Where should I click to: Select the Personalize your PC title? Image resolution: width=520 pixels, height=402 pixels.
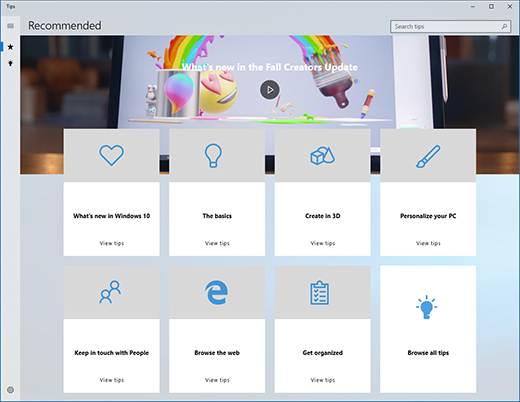point(428,216)
